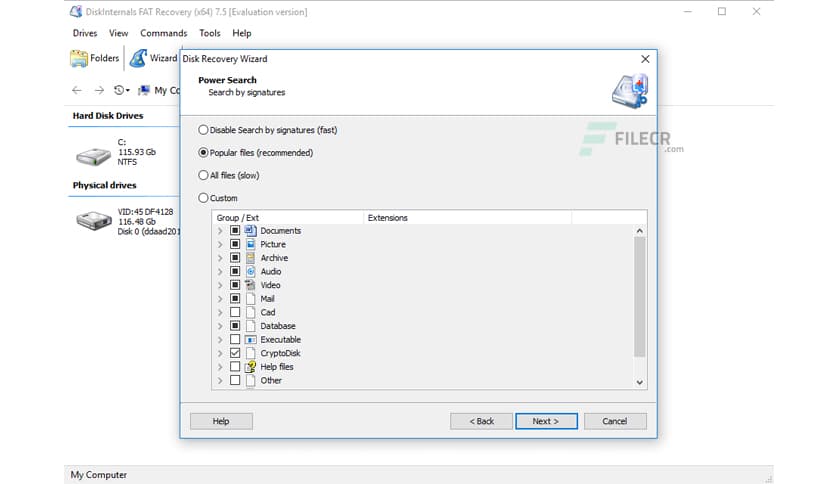Click the Other group file icon
Image resolution: width=836 pixels, height=484 pixels.
click(251, 381)
